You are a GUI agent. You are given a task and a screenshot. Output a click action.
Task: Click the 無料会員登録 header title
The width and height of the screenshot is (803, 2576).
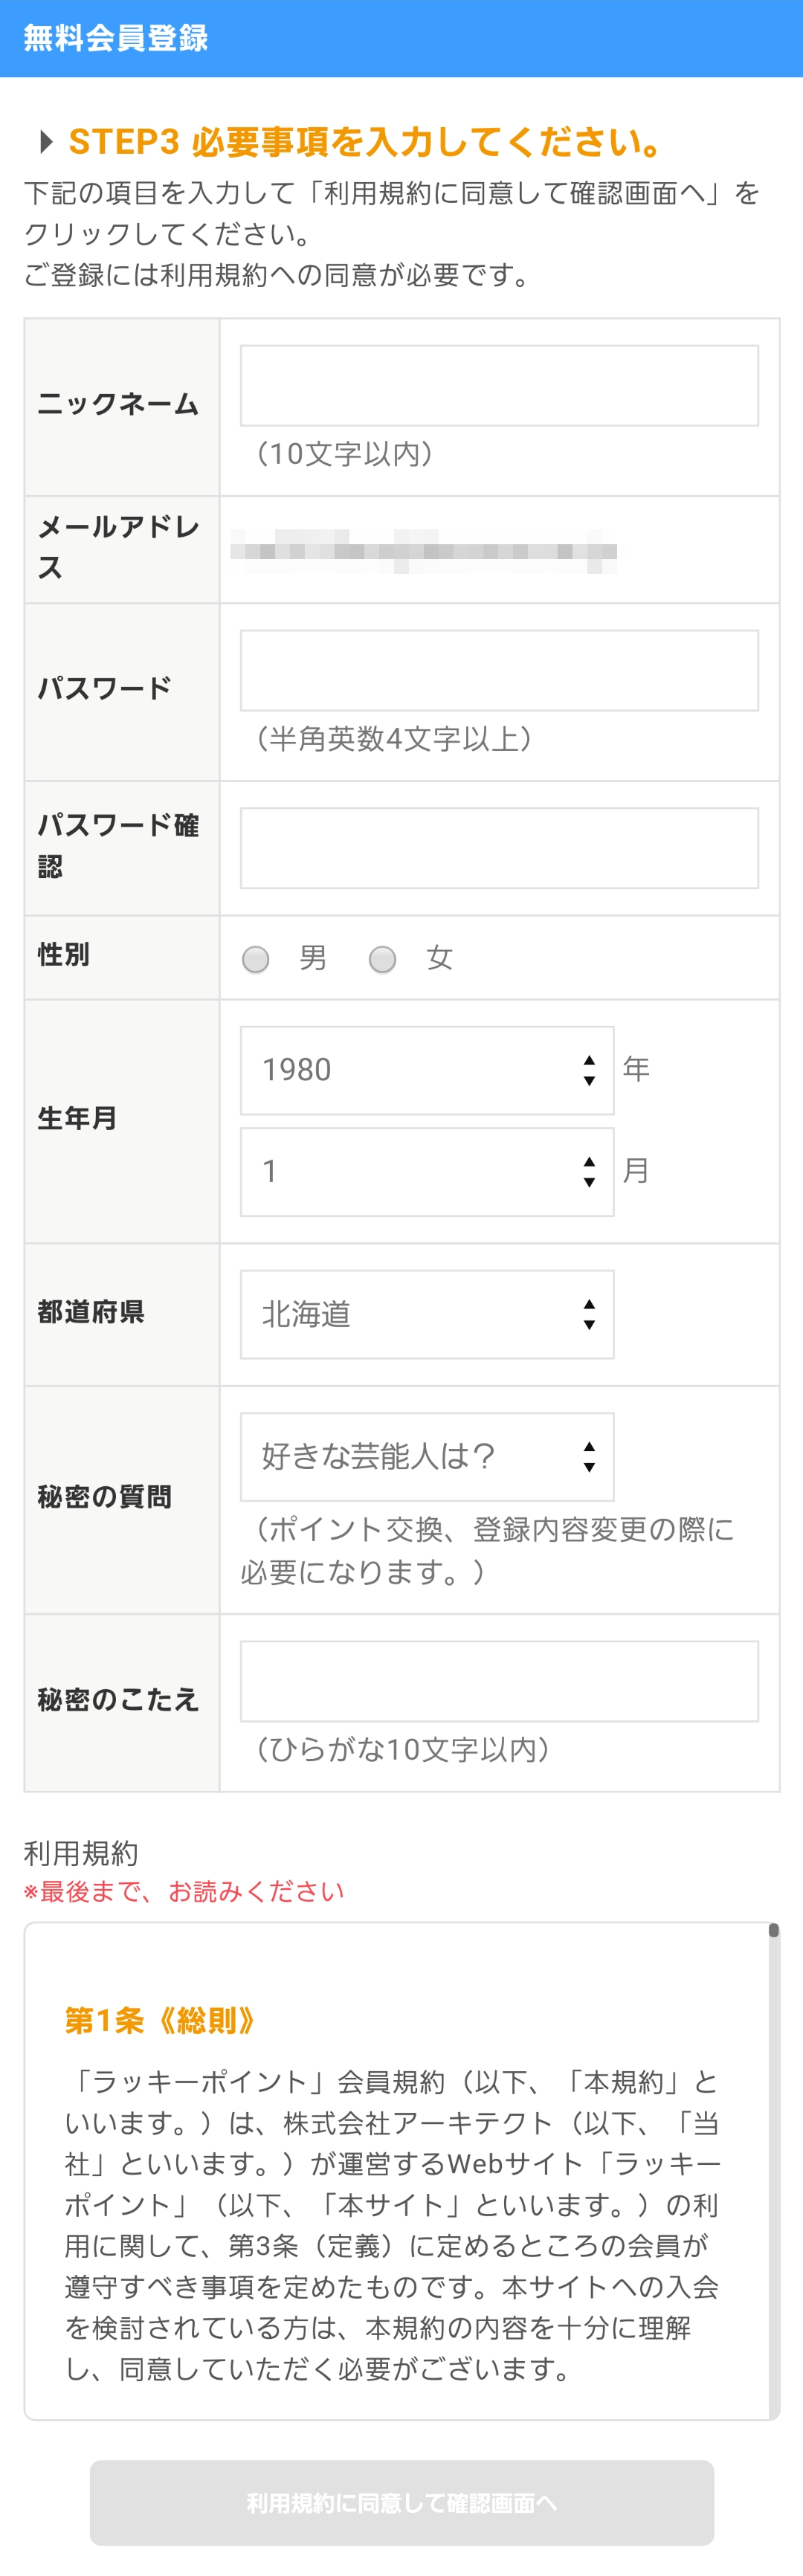click(x=116, y=38)
